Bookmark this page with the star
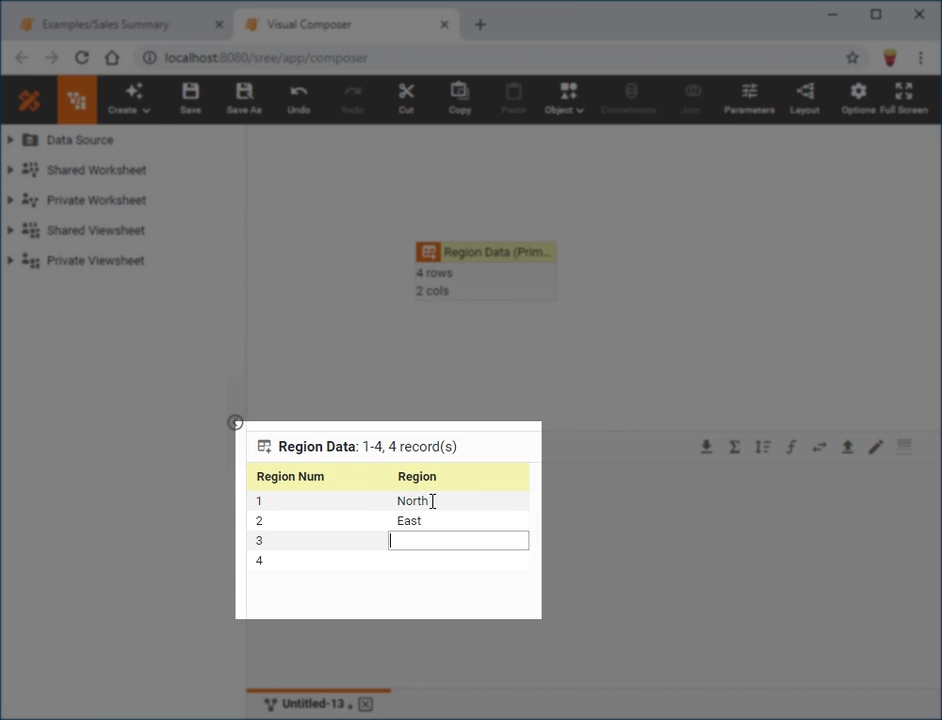This screenshot has width=942, height=720. click(852, 58)
